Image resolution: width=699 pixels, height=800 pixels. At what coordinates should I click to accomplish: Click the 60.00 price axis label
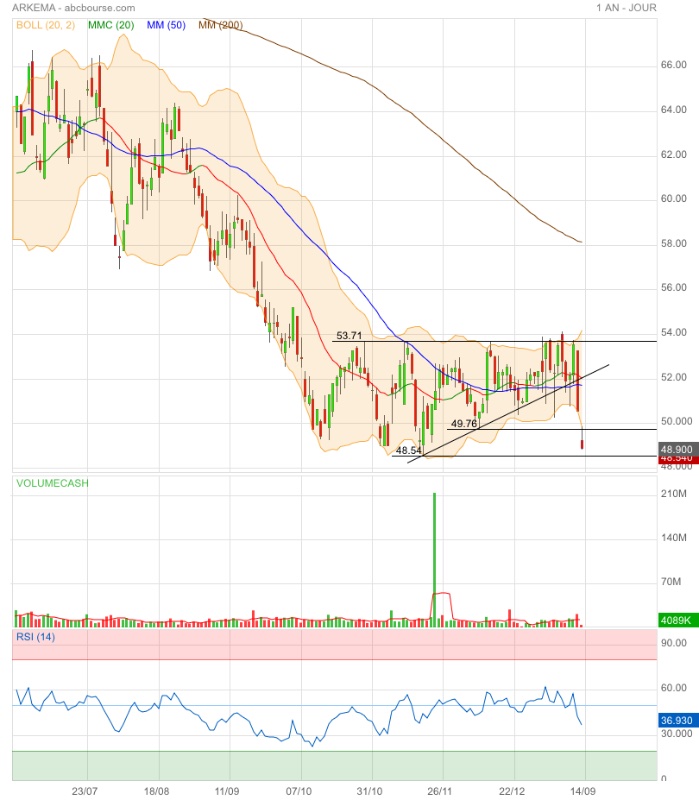[x=673, y=198]
